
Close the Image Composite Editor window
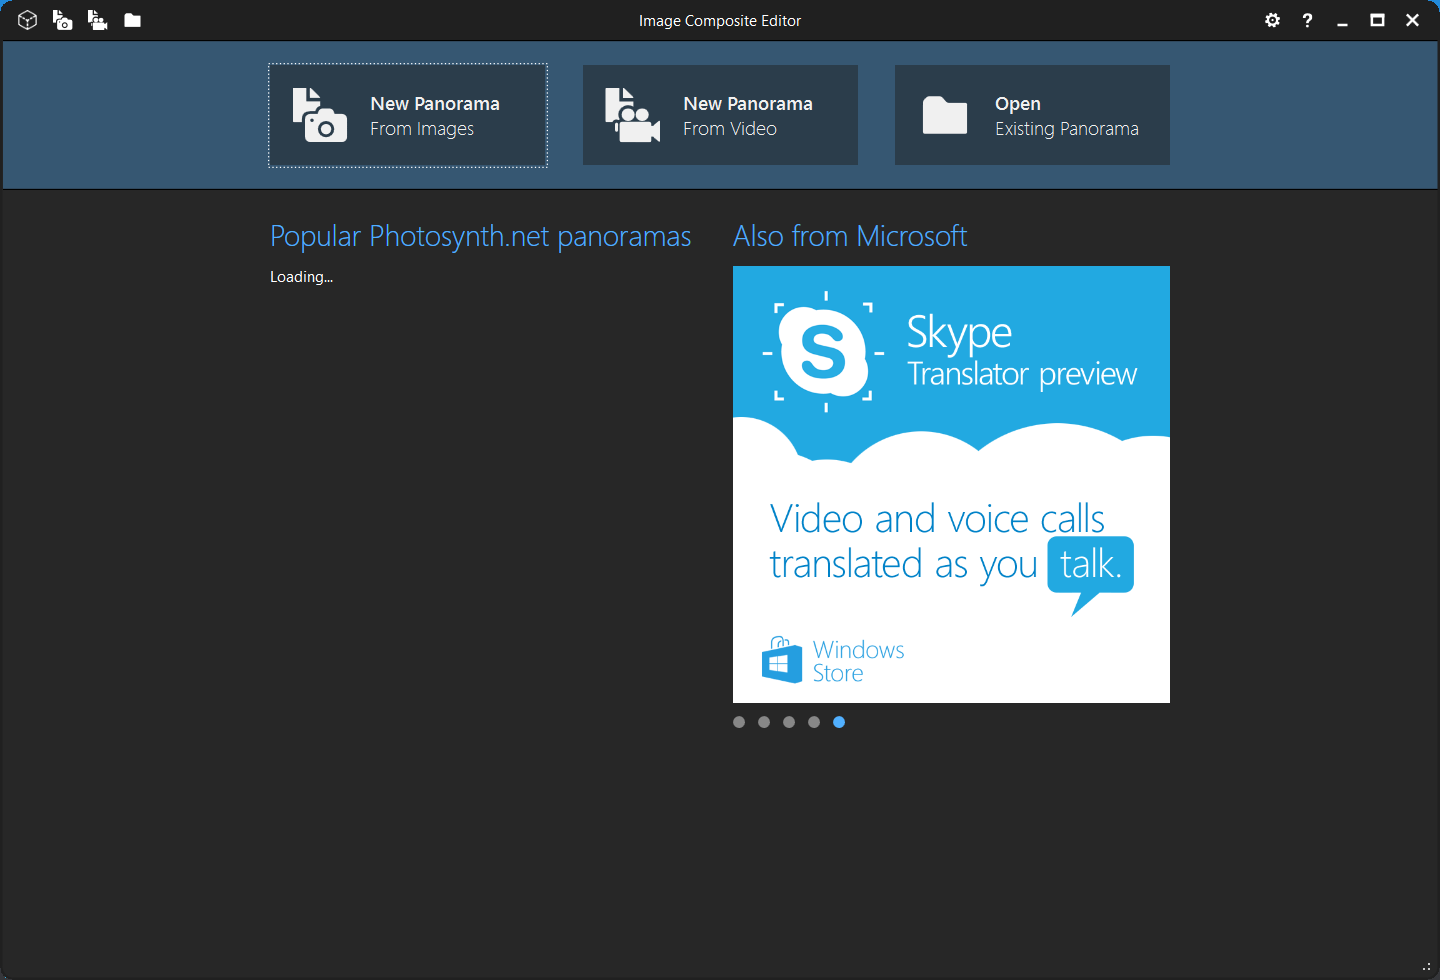click(x=1412, y=20)
